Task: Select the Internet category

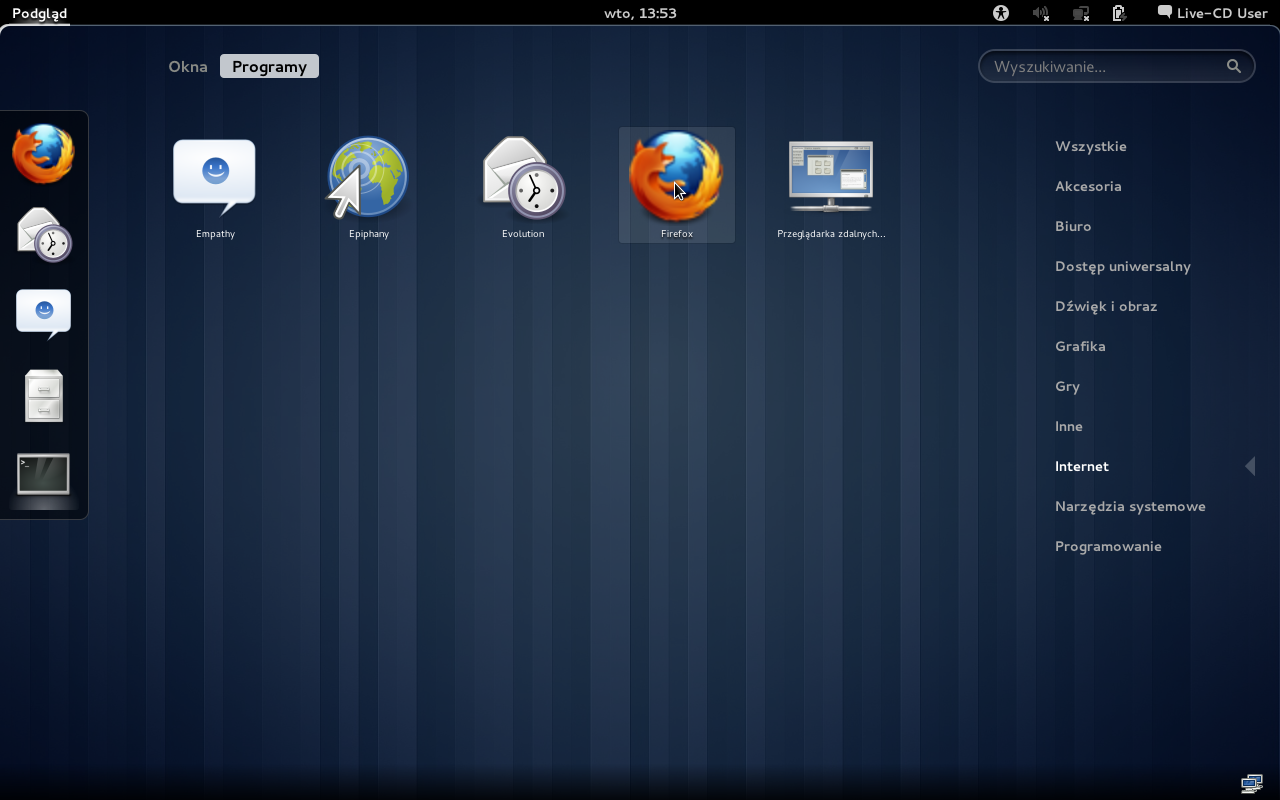Action: 1081,466
